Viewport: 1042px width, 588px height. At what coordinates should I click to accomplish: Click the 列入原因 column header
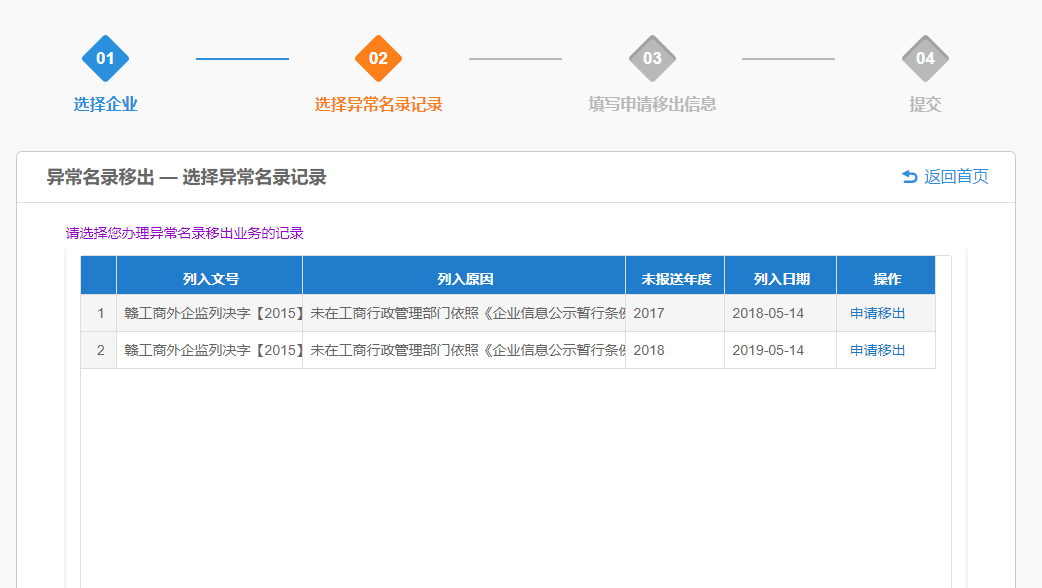click(x=465, y=279)
